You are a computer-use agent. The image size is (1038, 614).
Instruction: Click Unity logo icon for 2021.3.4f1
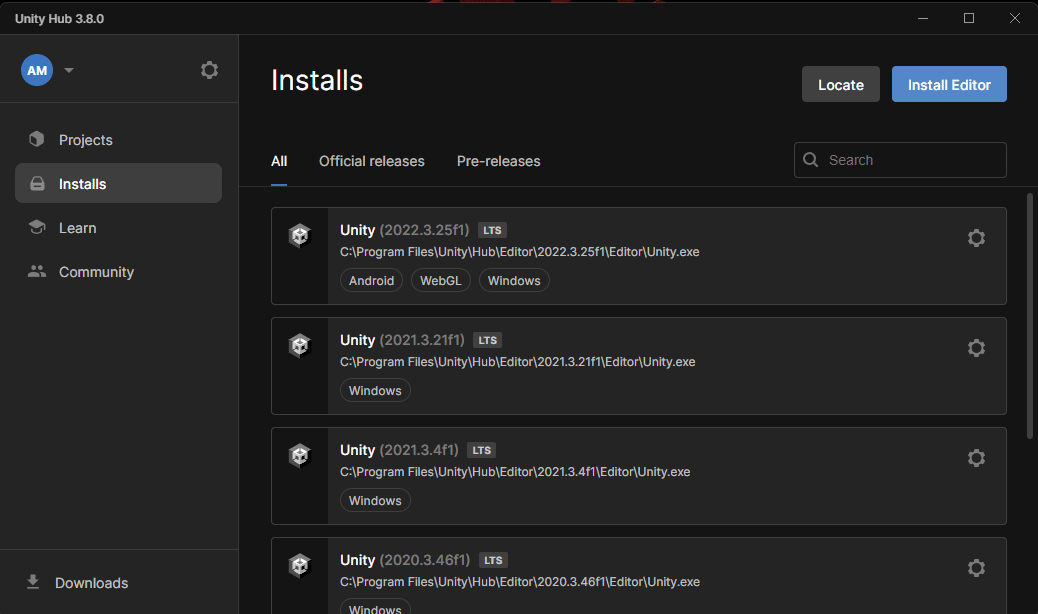[300, 455]
